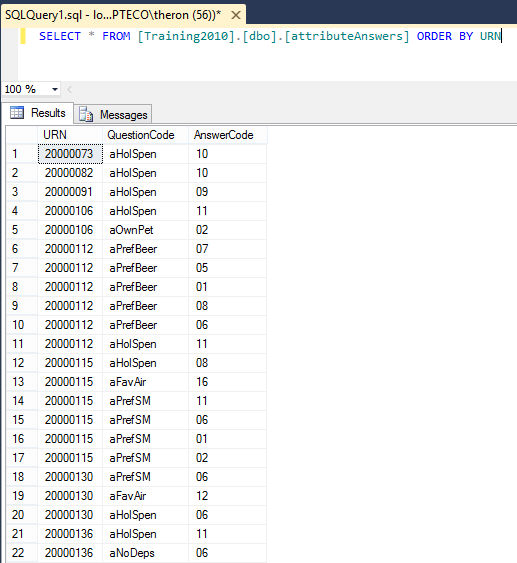
Task: Select URN 20000130 in row 20
Action: pyautogui.click(x=70, y=515)
